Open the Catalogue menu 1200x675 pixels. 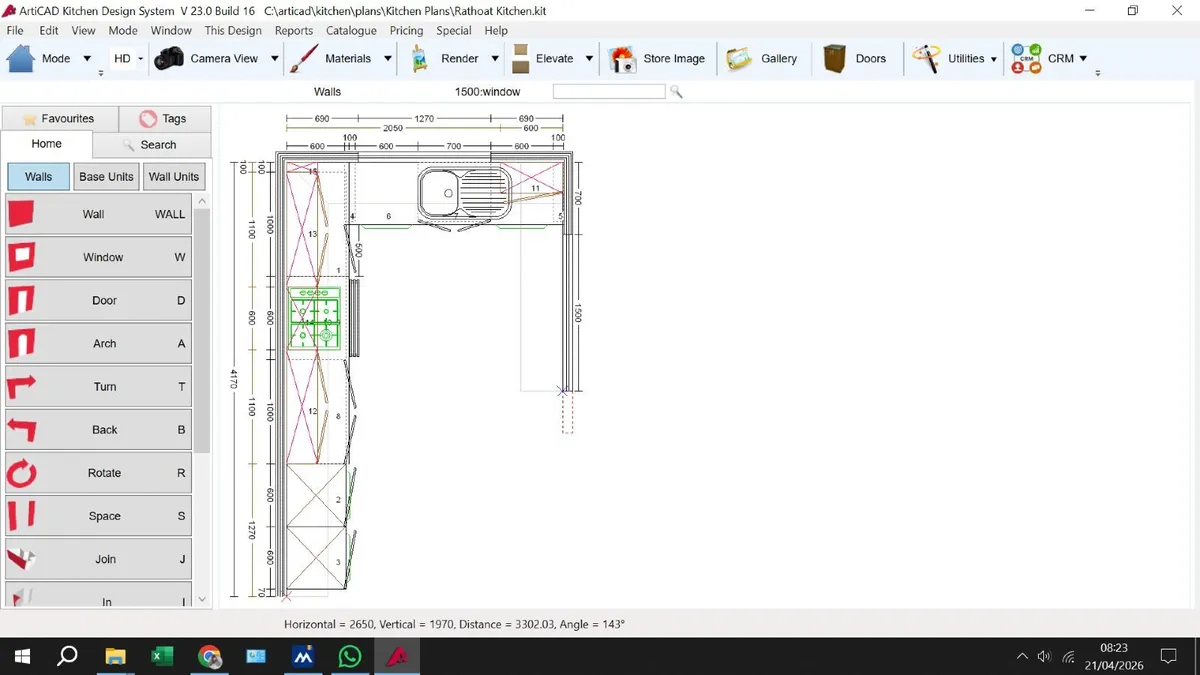351,31
